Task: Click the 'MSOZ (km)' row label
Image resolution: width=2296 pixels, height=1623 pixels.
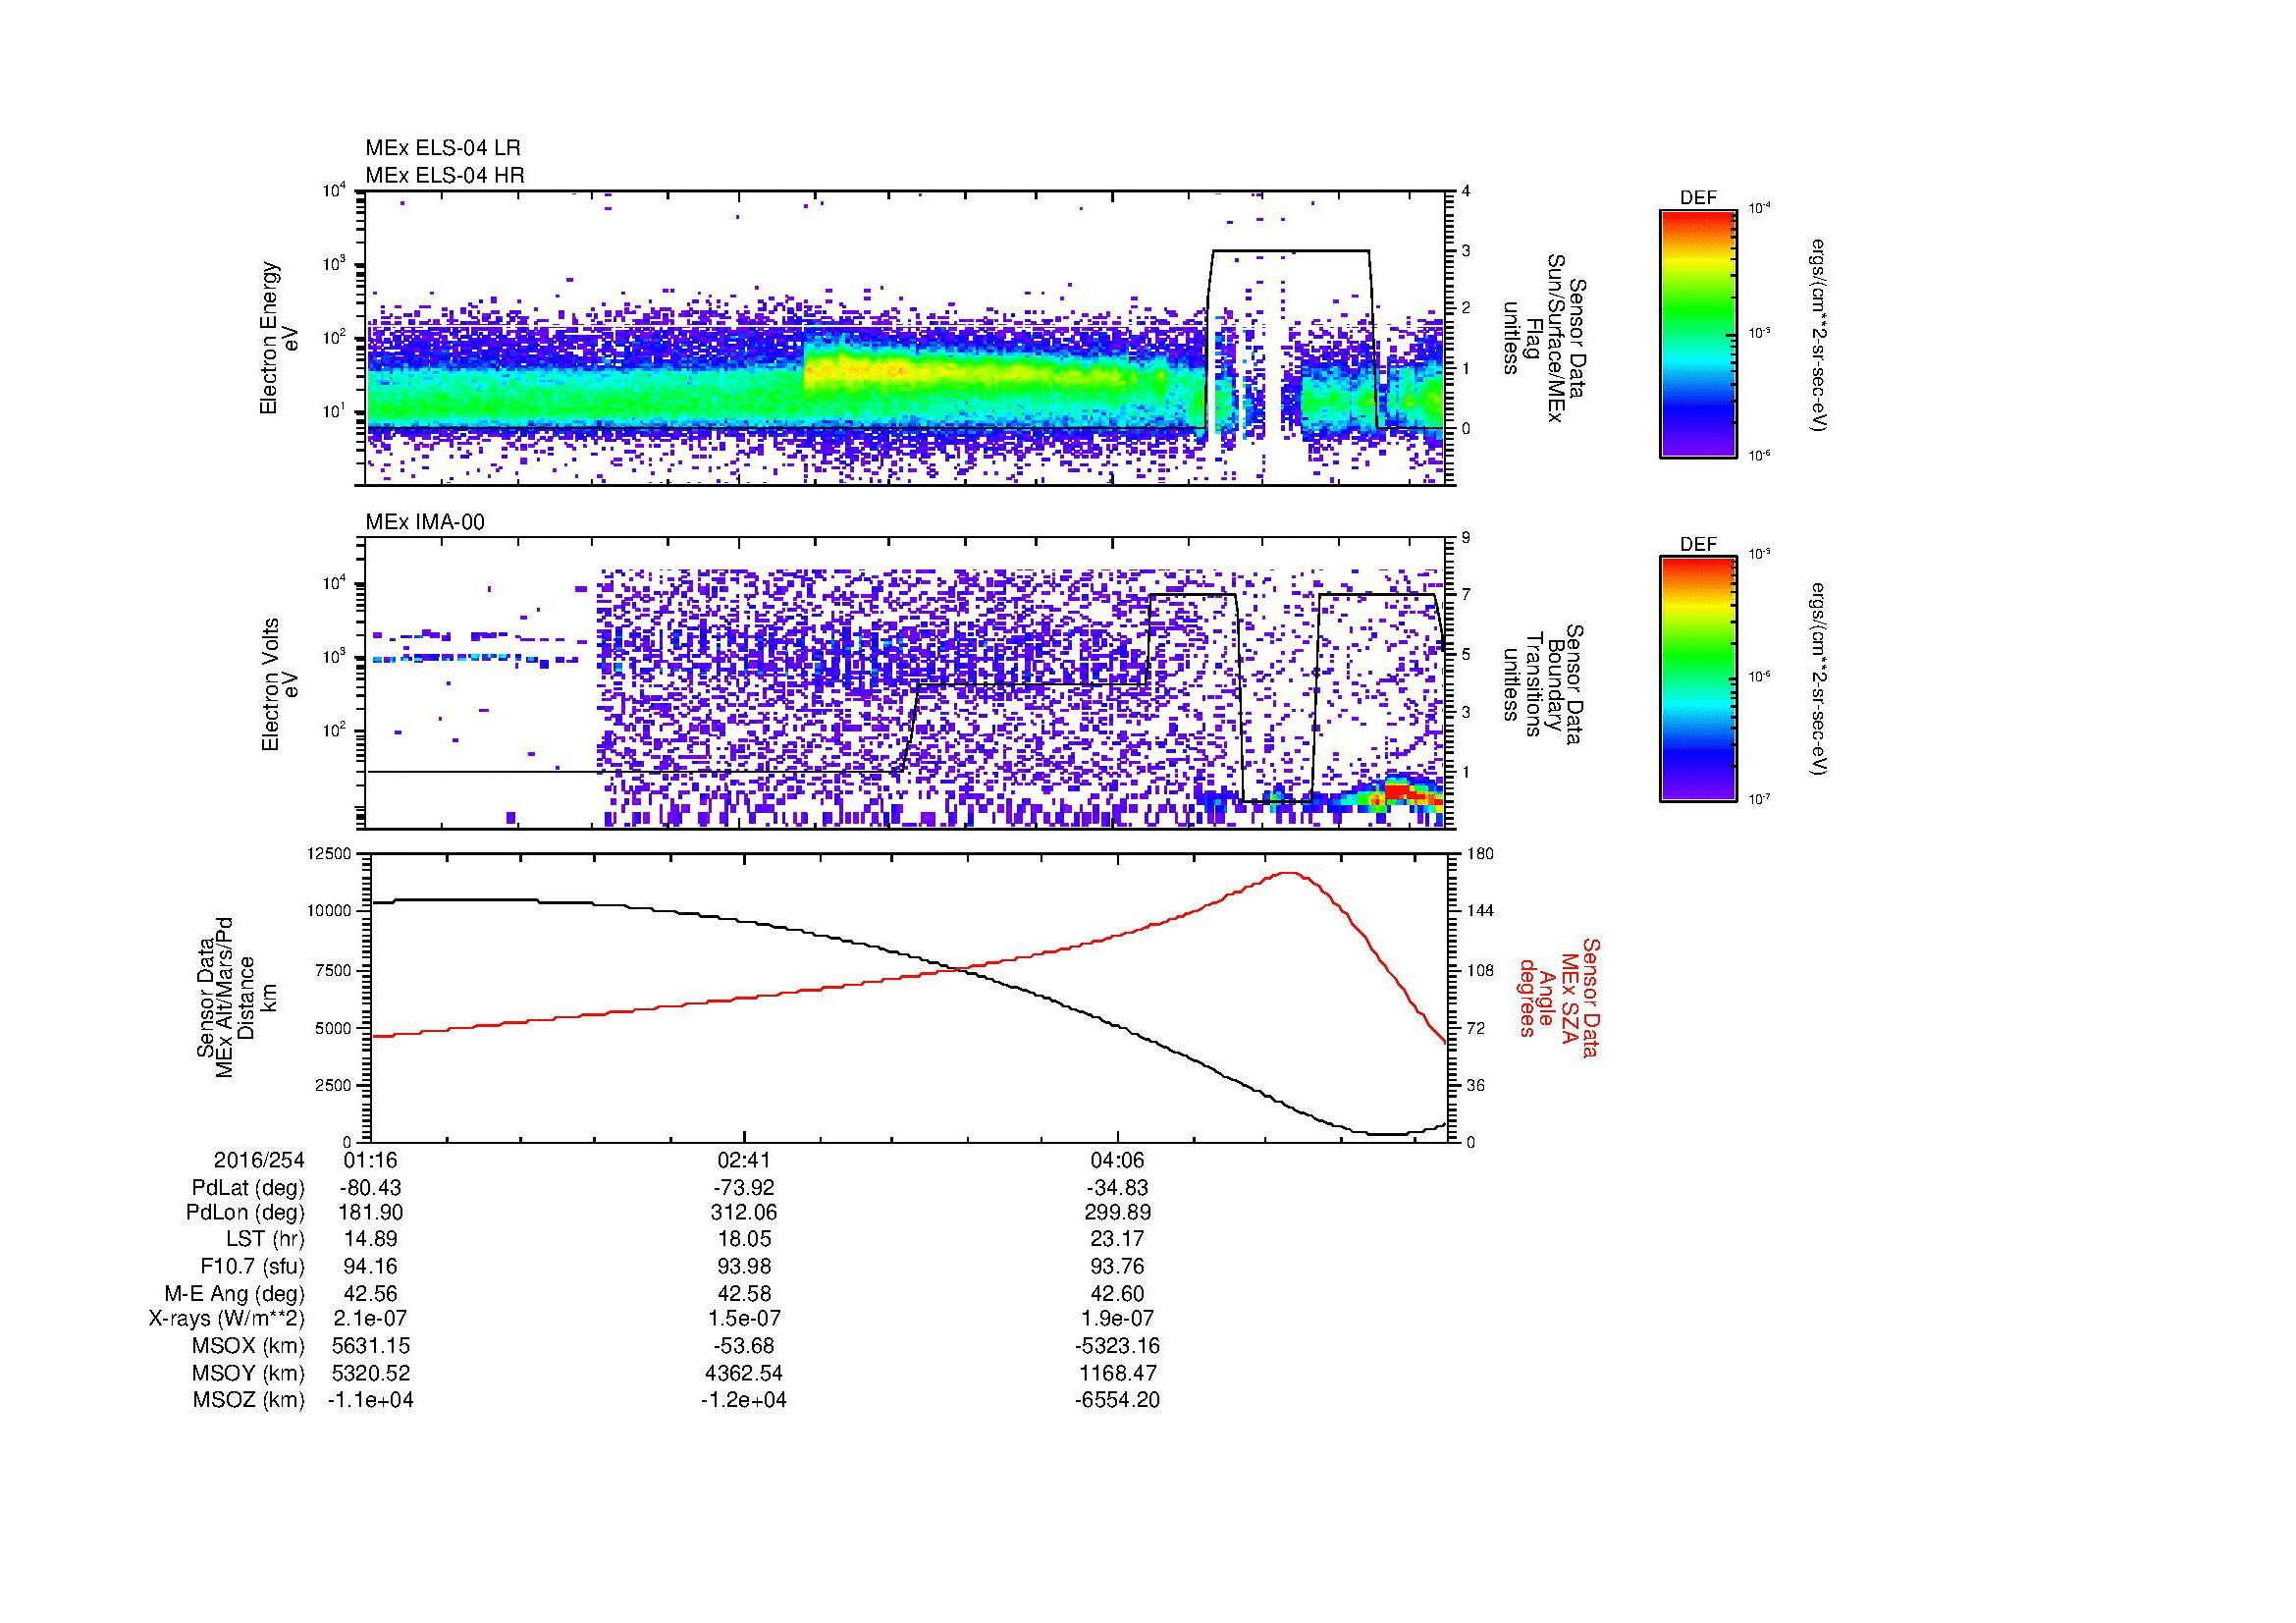Action: [248, 1400]
